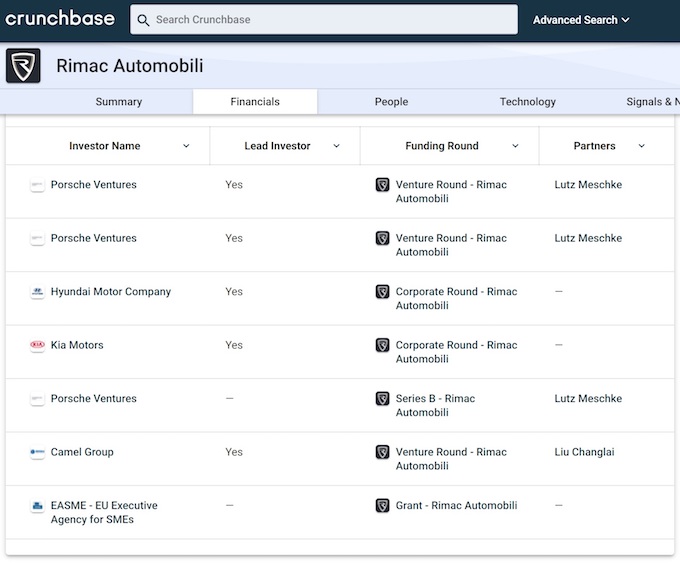Click the Camel Group logo icon
This screenshot has height=563, width=680.
point(37,453)
